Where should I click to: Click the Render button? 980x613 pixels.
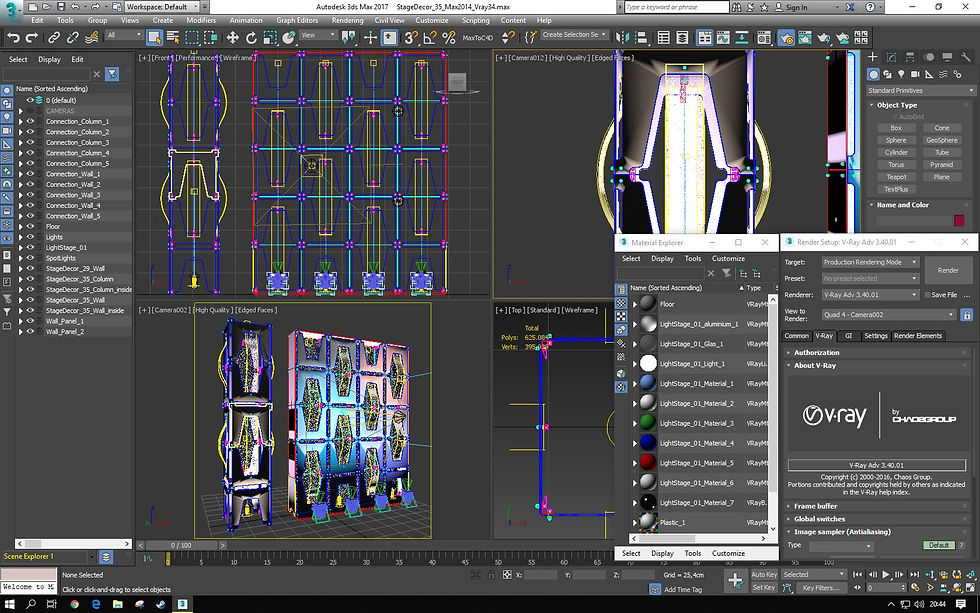[948, 270]
